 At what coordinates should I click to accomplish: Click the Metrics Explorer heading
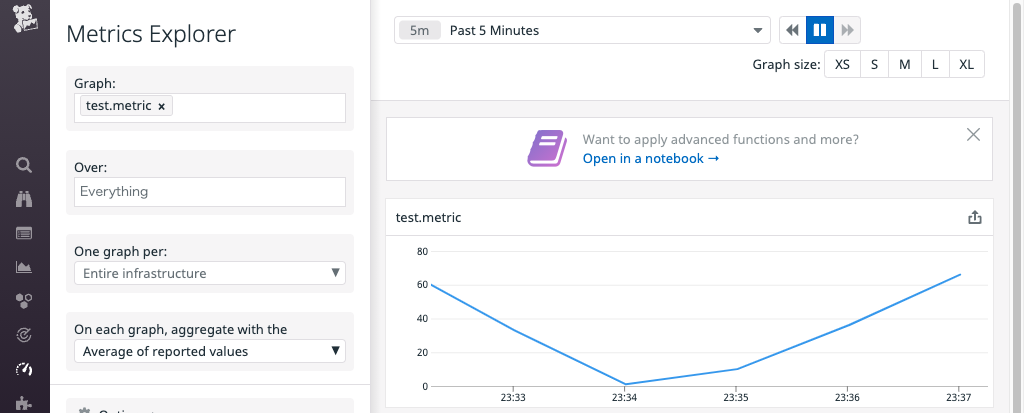point(151,34)
